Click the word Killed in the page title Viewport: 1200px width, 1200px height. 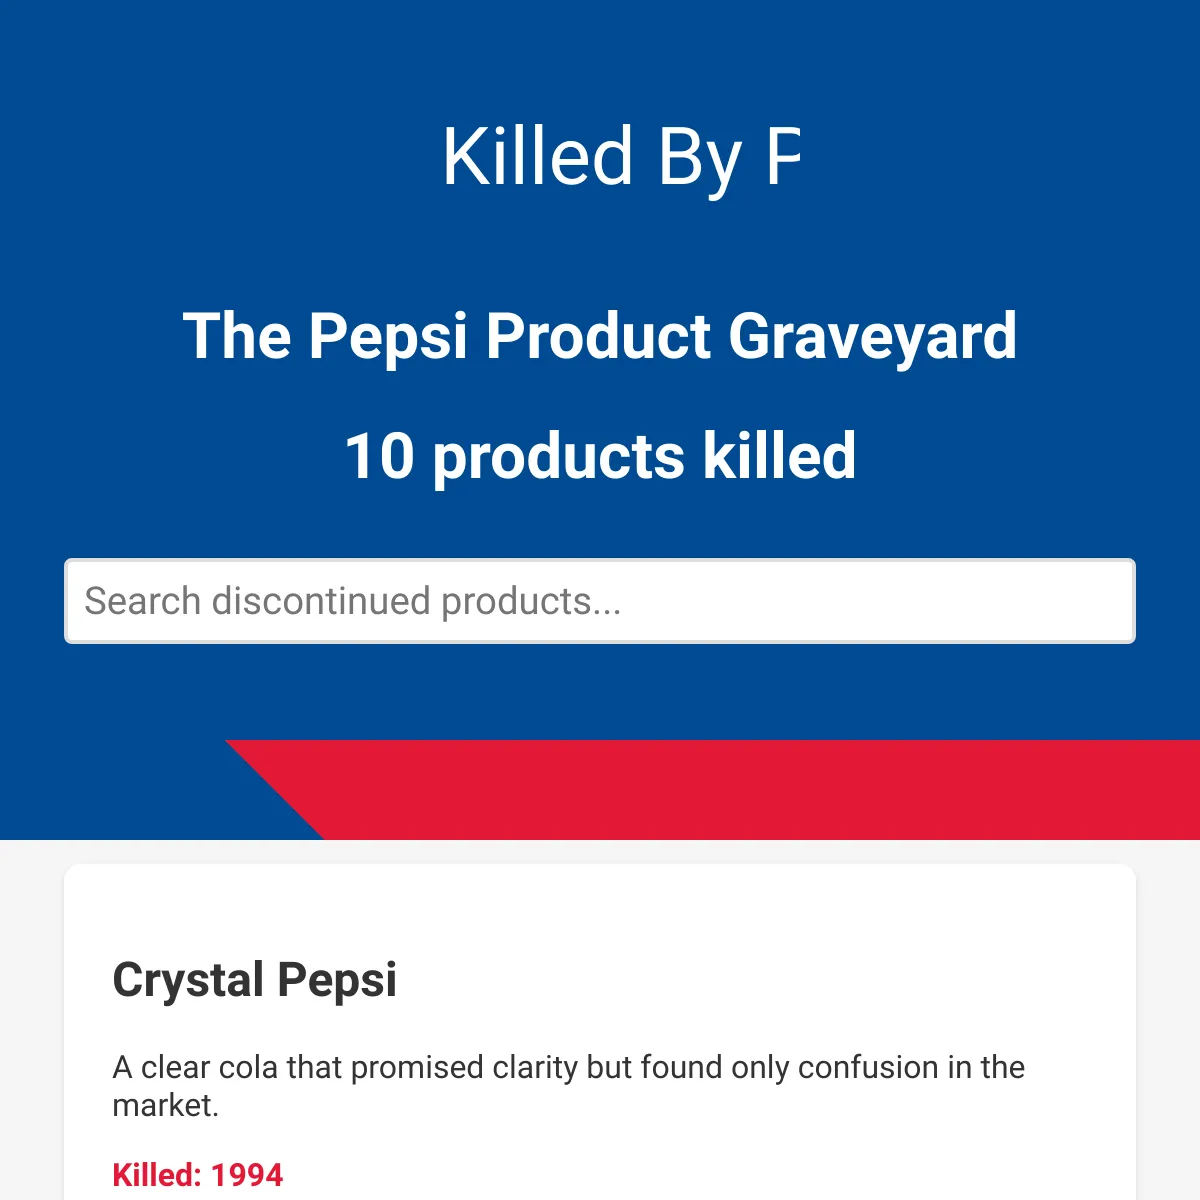pyautogui.click(x=538, y=157)
